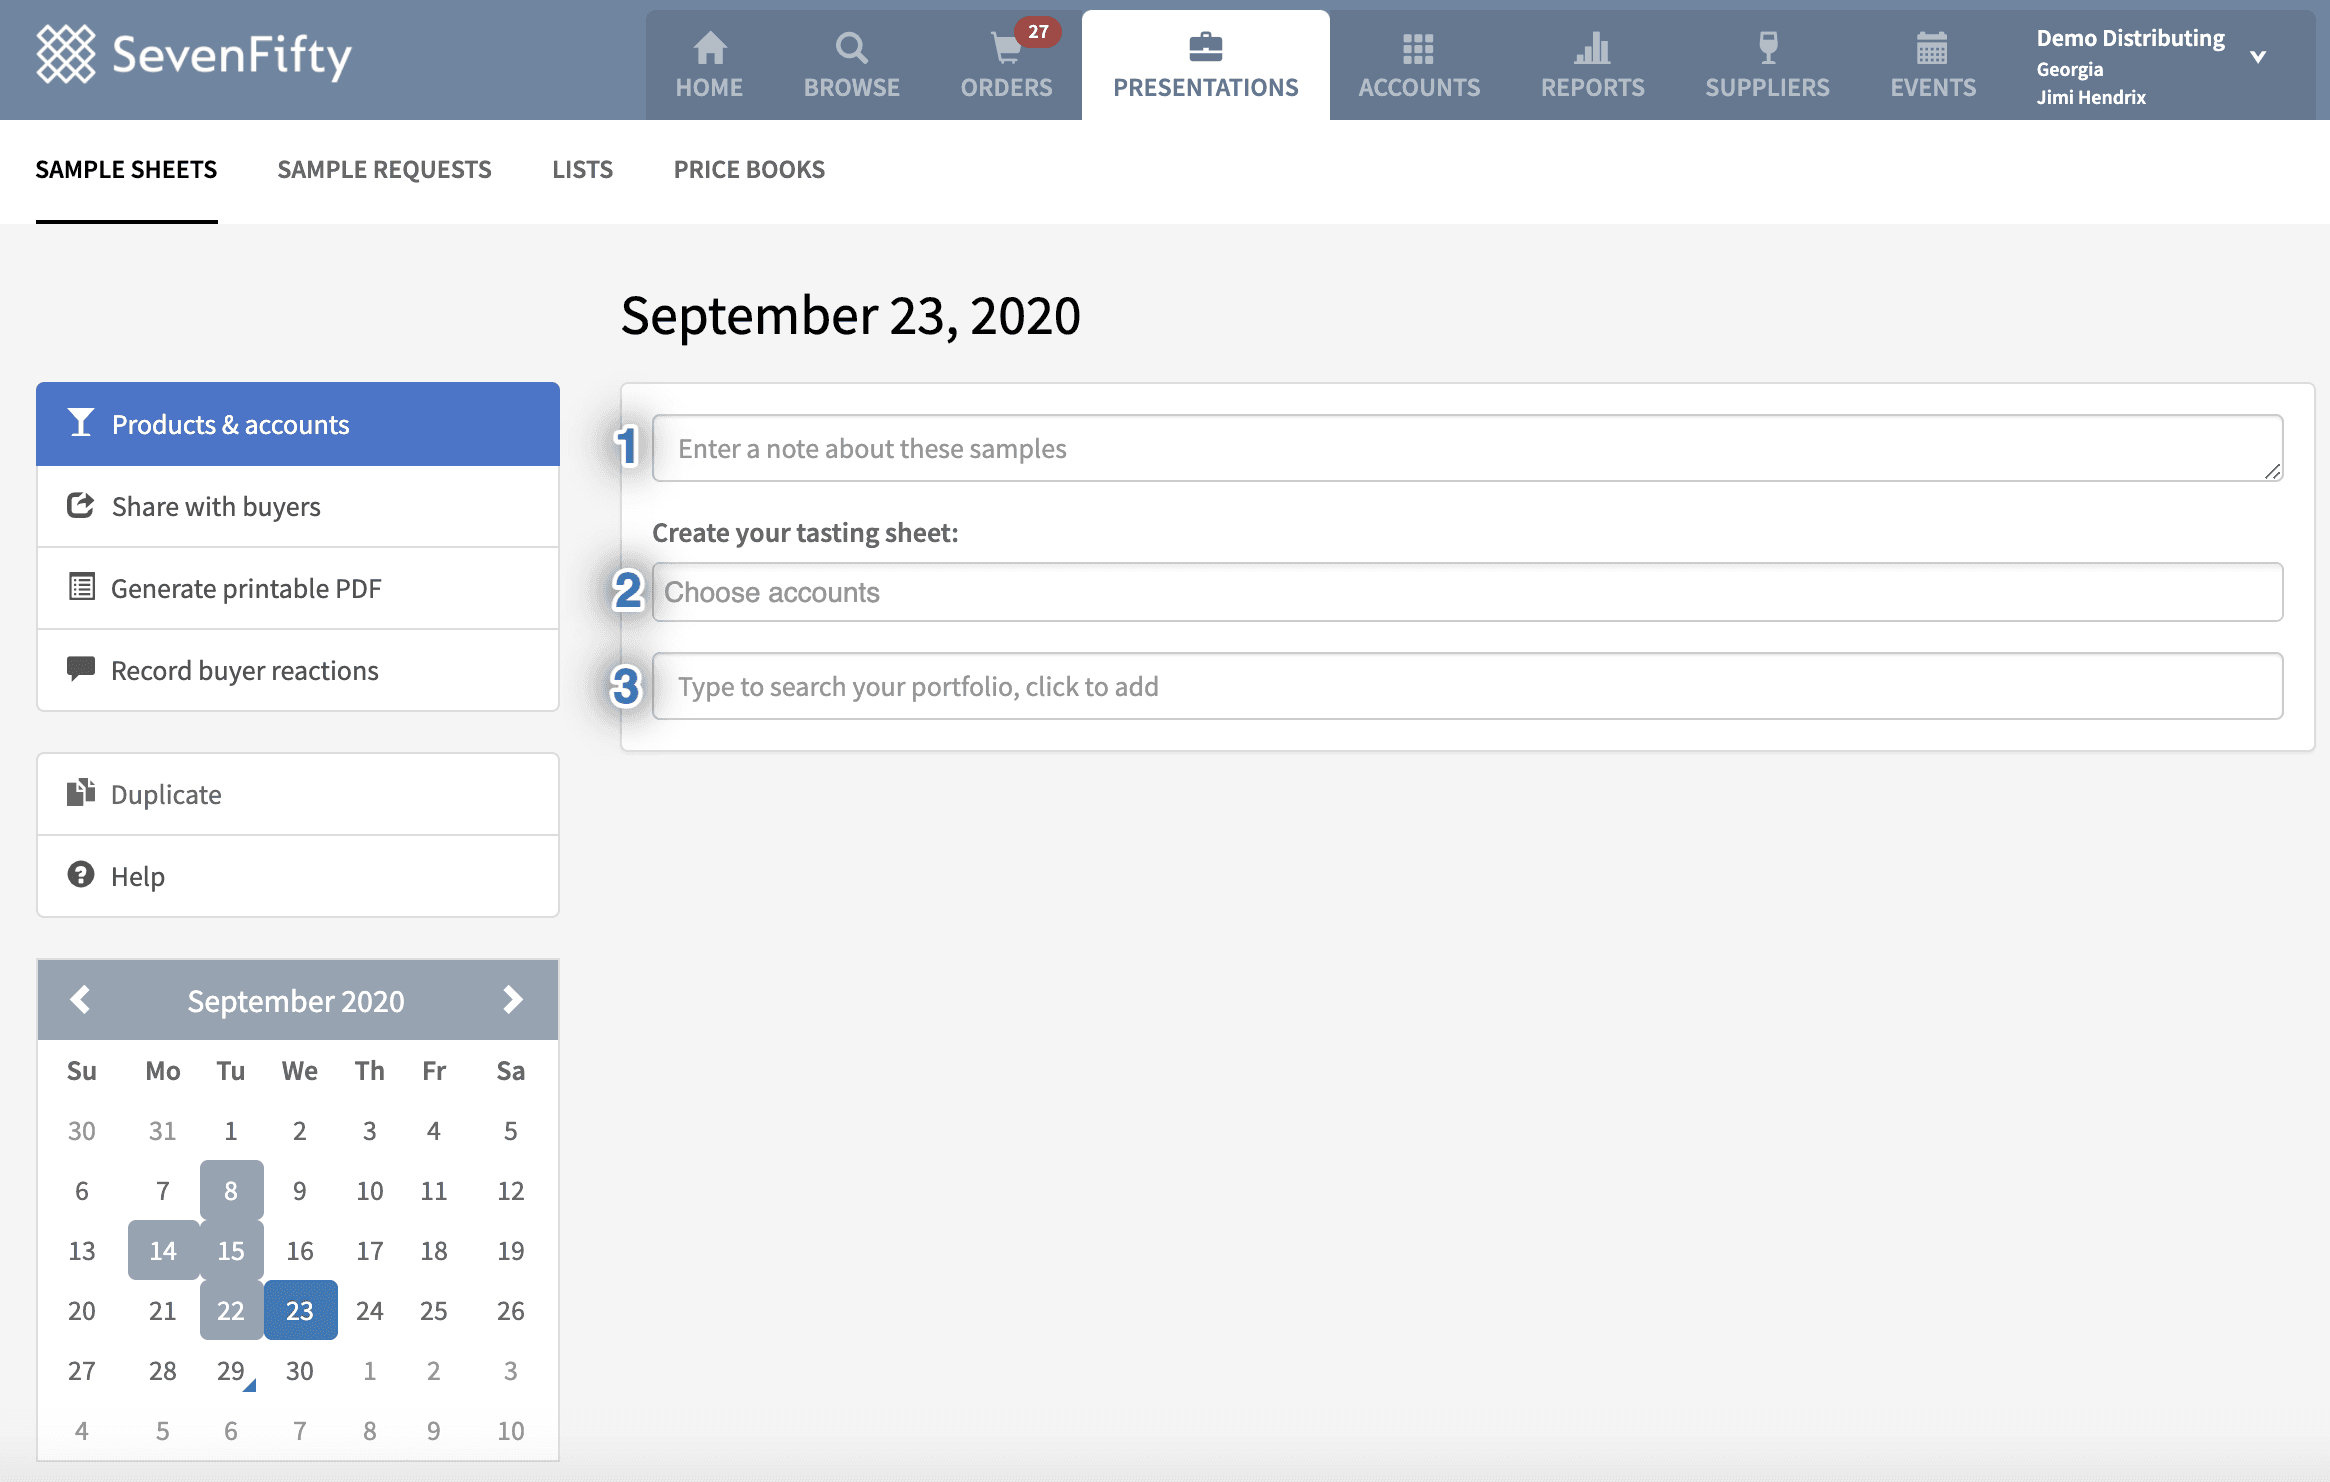
Task: Click Generate printable PDF
Action: 298,588
